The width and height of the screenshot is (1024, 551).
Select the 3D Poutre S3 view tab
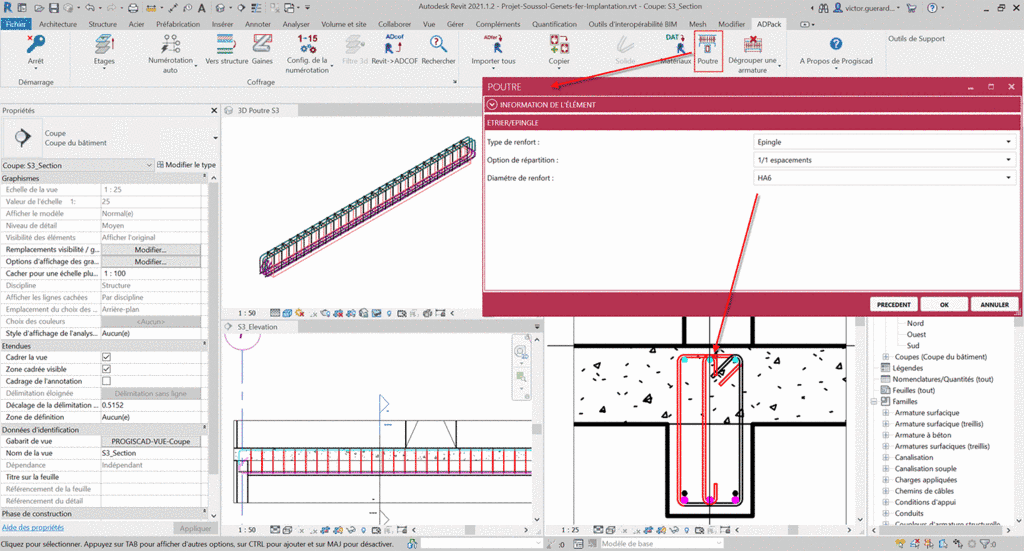click(x=258, y=110)
